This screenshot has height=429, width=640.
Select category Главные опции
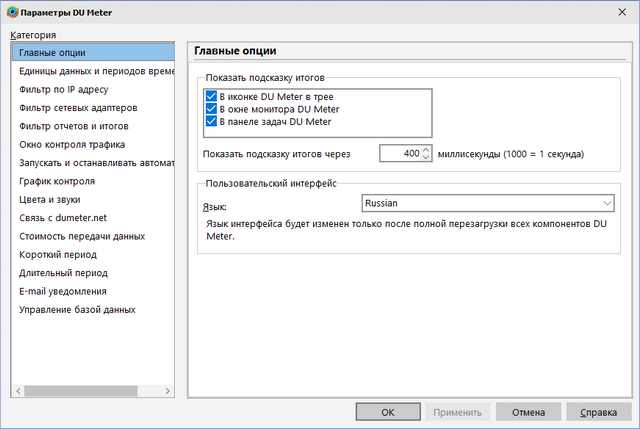coord(93,53)
